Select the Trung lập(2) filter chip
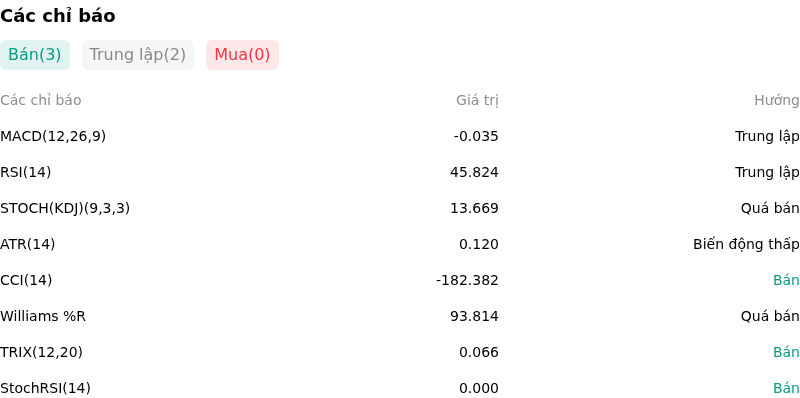This screenshot has width=800, height=398. click(x=138, y=55)
